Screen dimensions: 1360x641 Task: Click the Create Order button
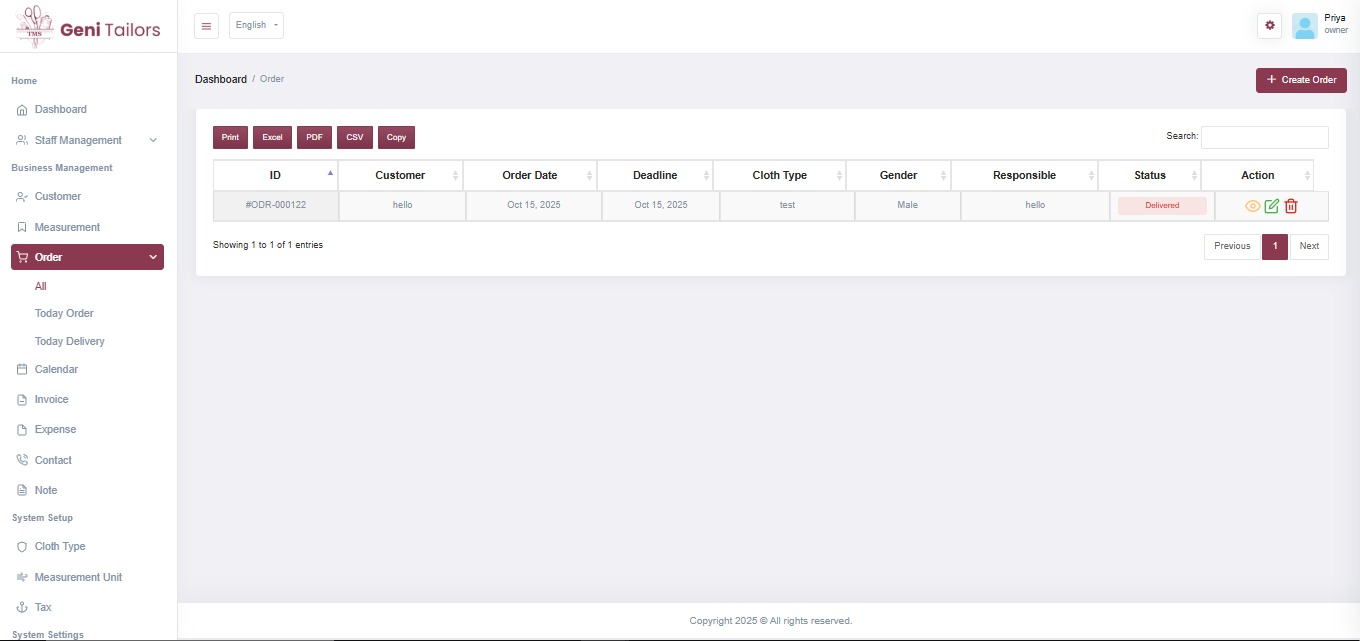coord(1300,80)
